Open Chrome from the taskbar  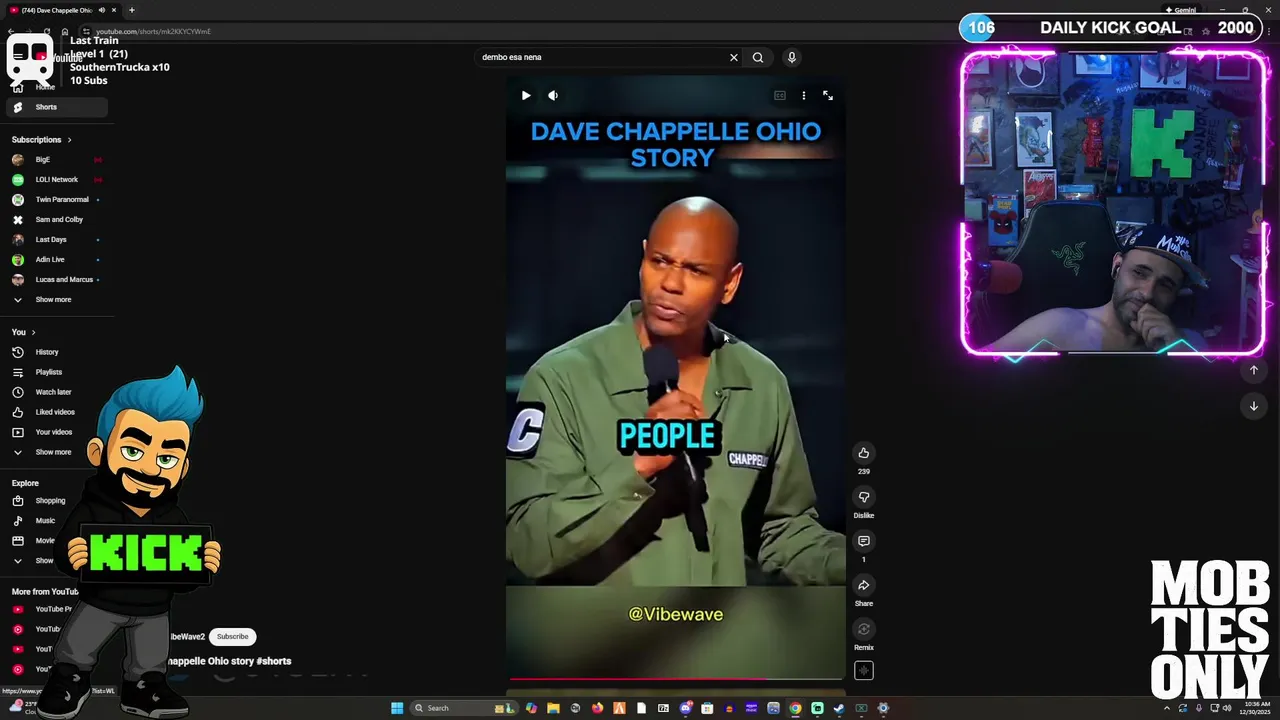(795, 708)
